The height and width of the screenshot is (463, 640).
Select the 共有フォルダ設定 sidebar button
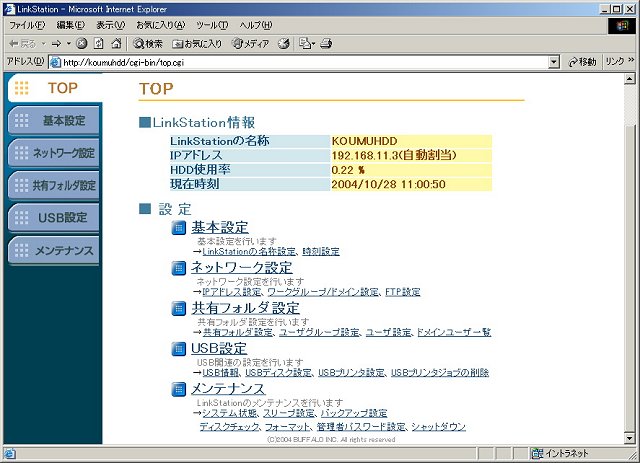coord(53,185)
